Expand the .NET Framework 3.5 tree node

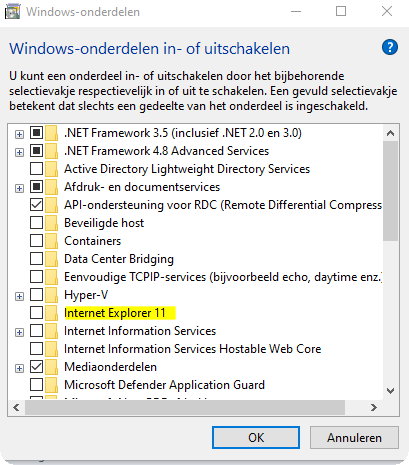click(20, 134)
